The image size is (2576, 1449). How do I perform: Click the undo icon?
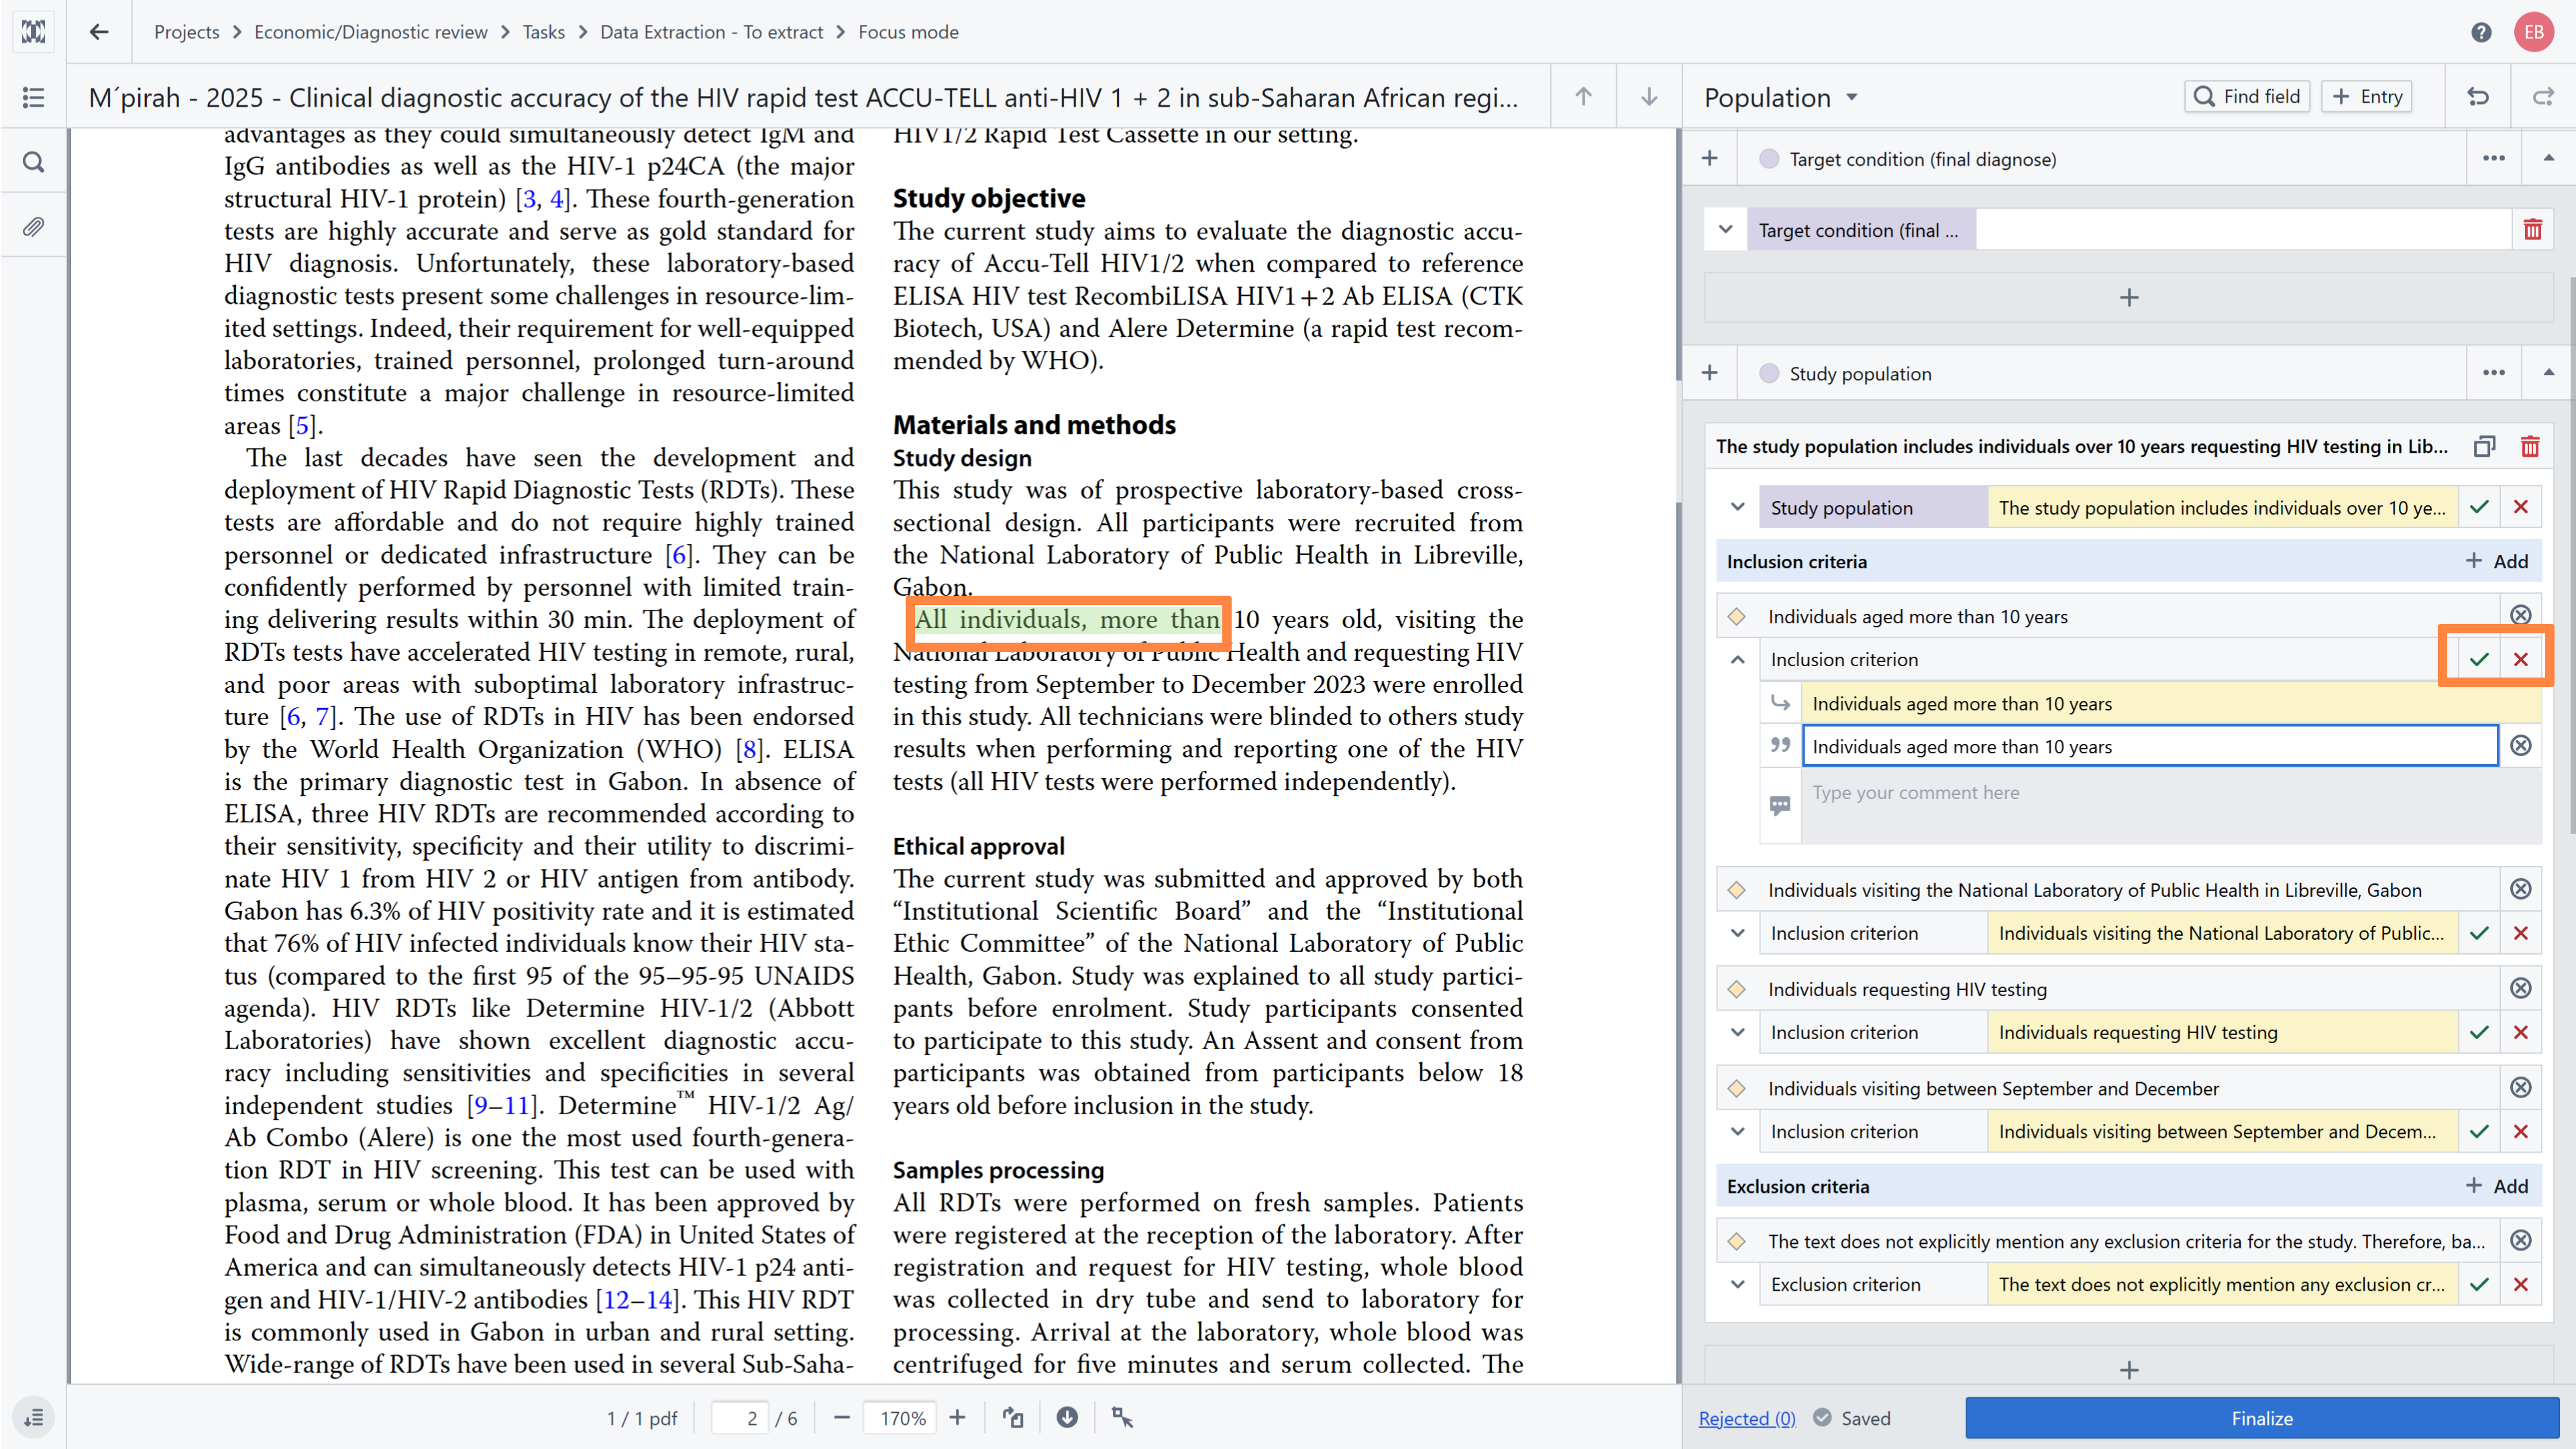[x=2478, y=97]
